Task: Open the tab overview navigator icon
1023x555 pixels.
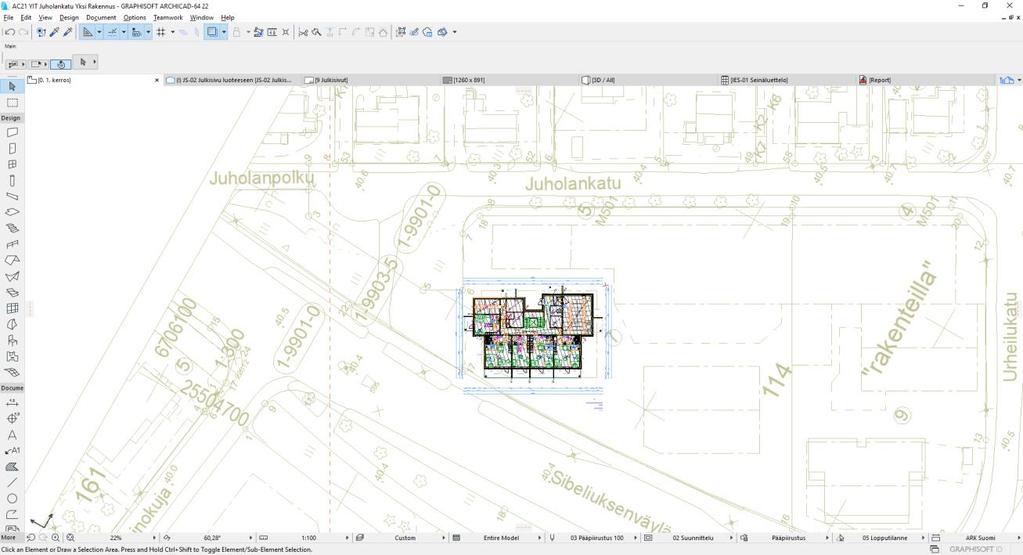Action: click(x=1007, y=80)
